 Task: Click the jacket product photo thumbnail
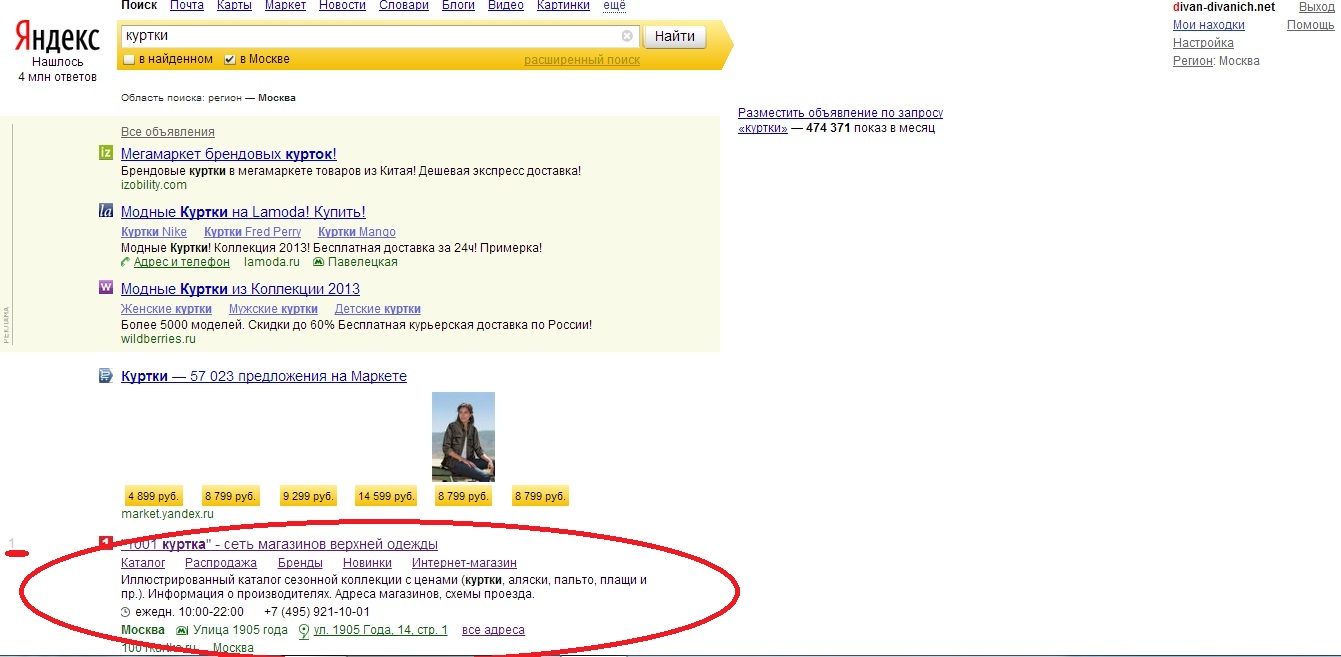pos(463,437)
